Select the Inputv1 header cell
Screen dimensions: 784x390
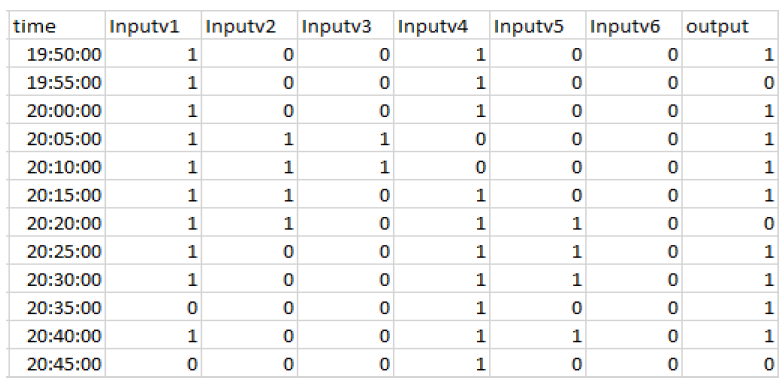(x=153, y=26)
